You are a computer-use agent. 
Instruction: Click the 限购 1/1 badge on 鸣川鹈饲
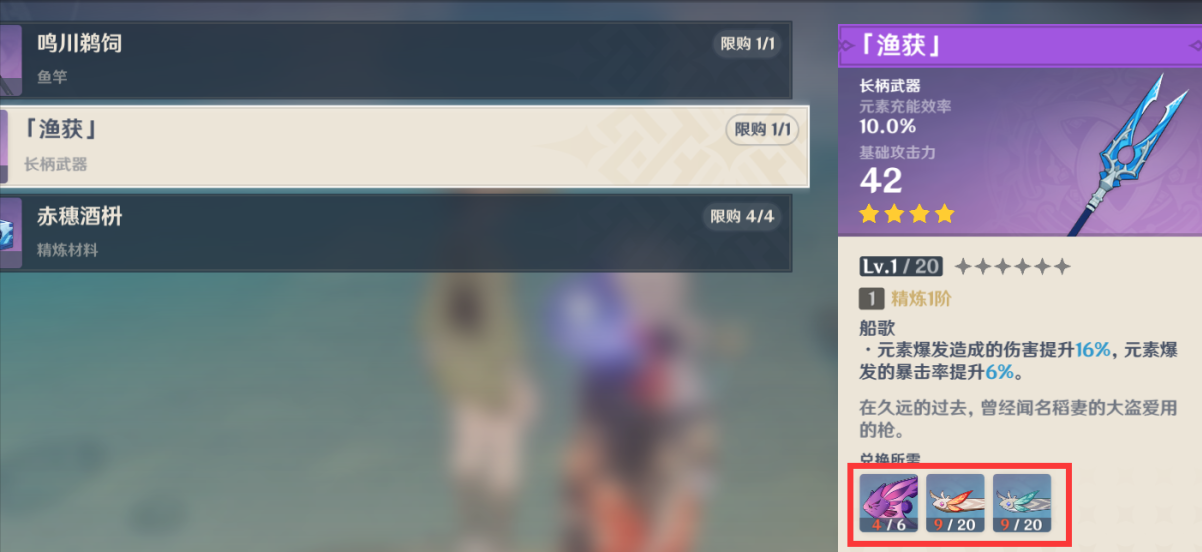pyautogui.click(x=748, y=44)
